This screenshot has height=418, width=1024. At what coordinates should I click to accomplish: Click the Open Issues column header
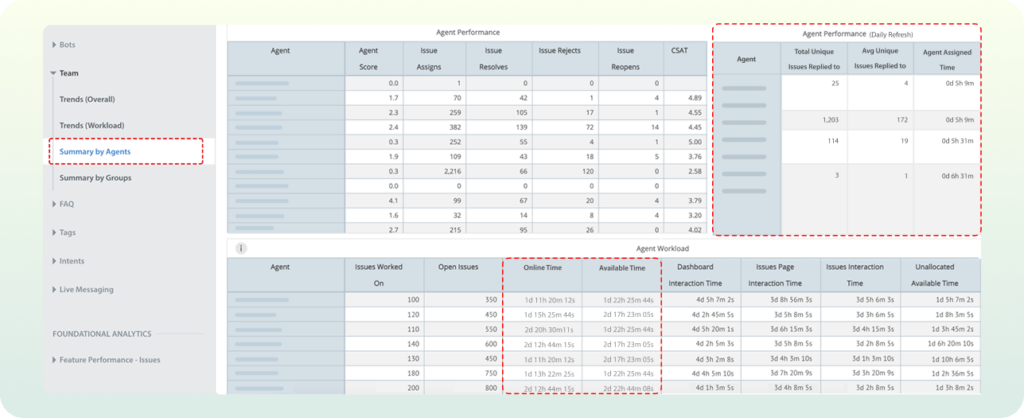(x=464, y=275)
